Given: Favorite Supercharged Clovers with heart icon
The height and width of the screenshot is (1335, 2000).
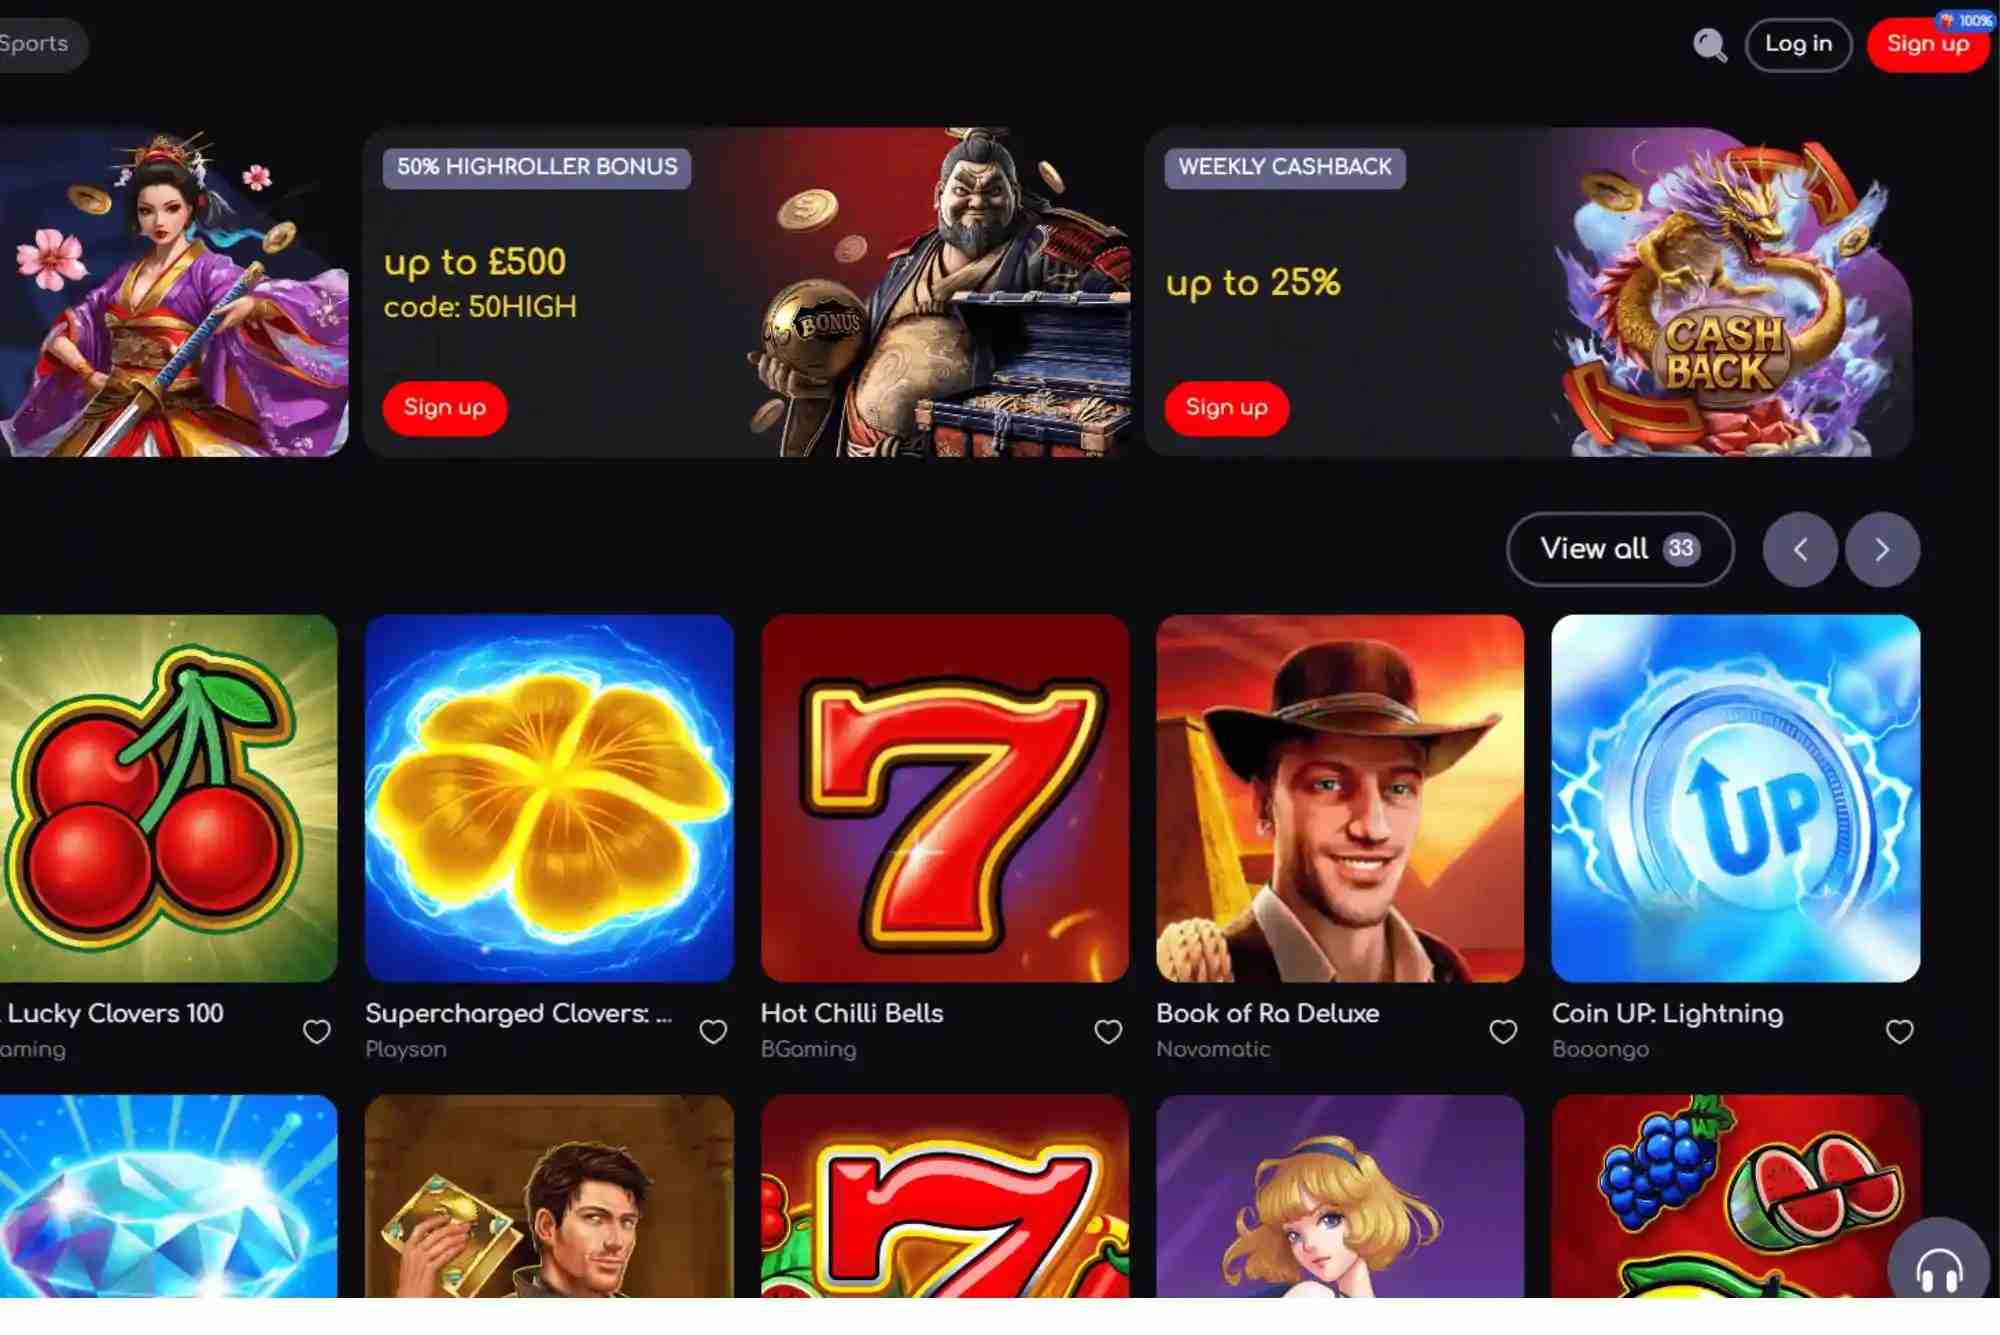Looking at the screenshot, I should pyautogui.click(x=713, y=1031).
